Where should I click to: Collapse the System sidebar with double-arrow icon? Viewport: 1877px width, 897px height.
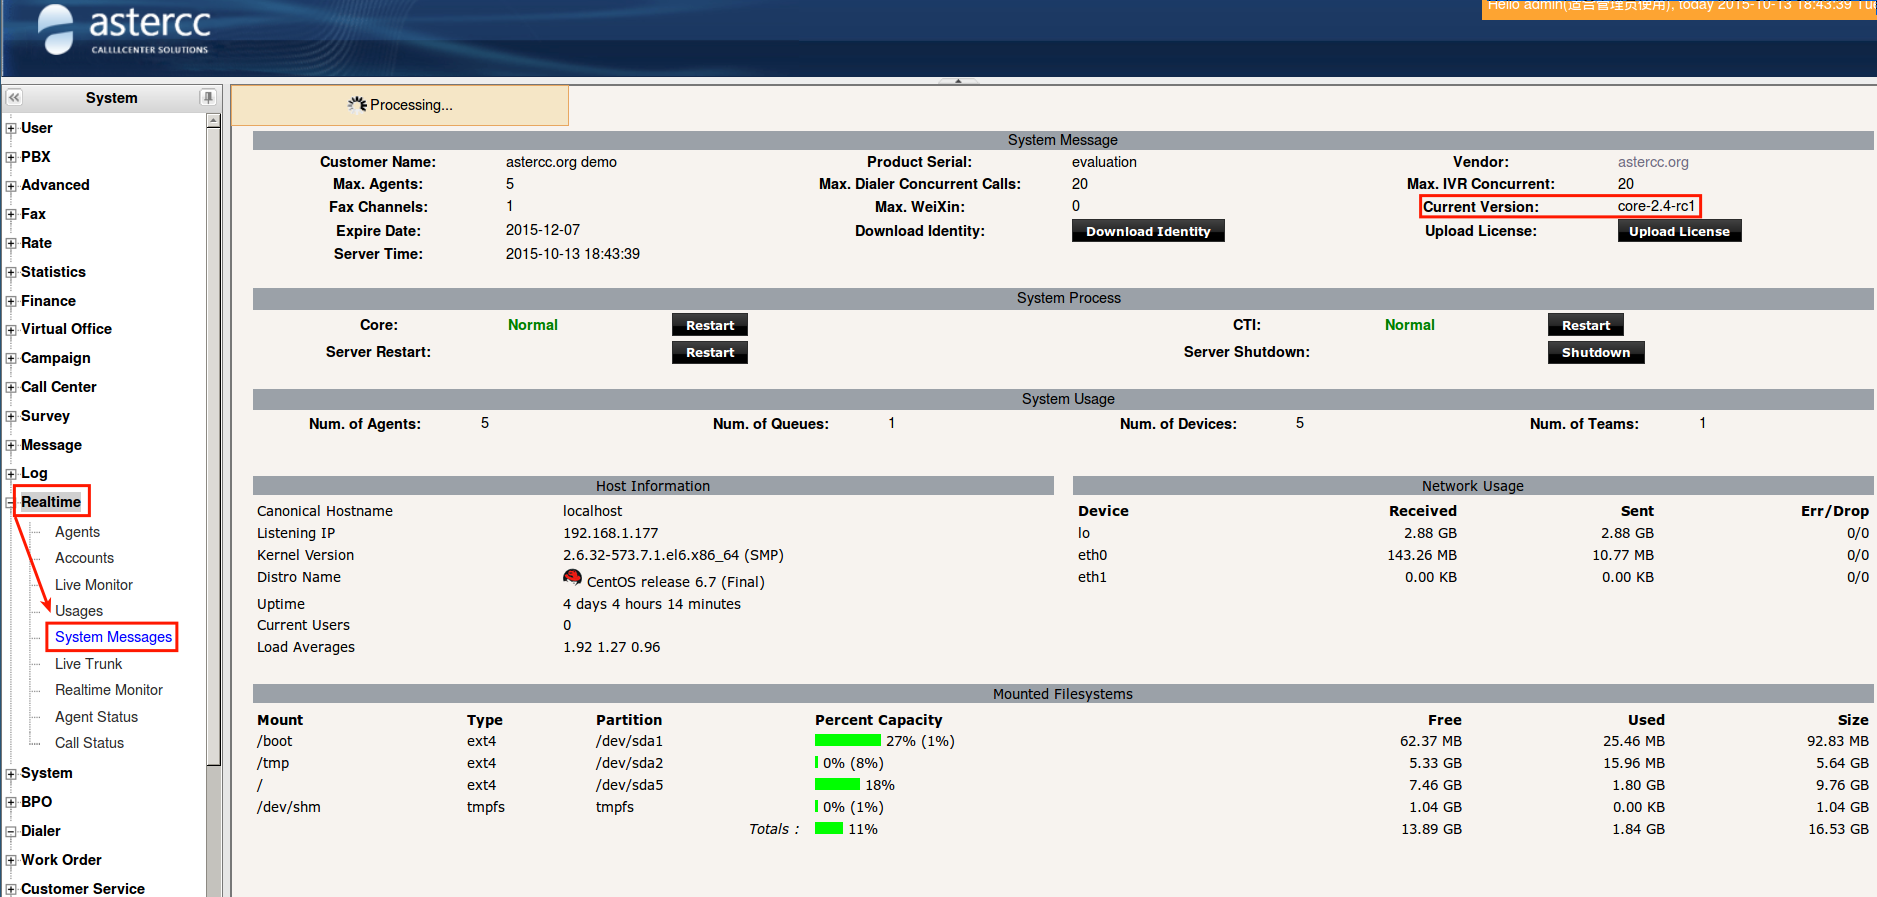click(14, 98)
